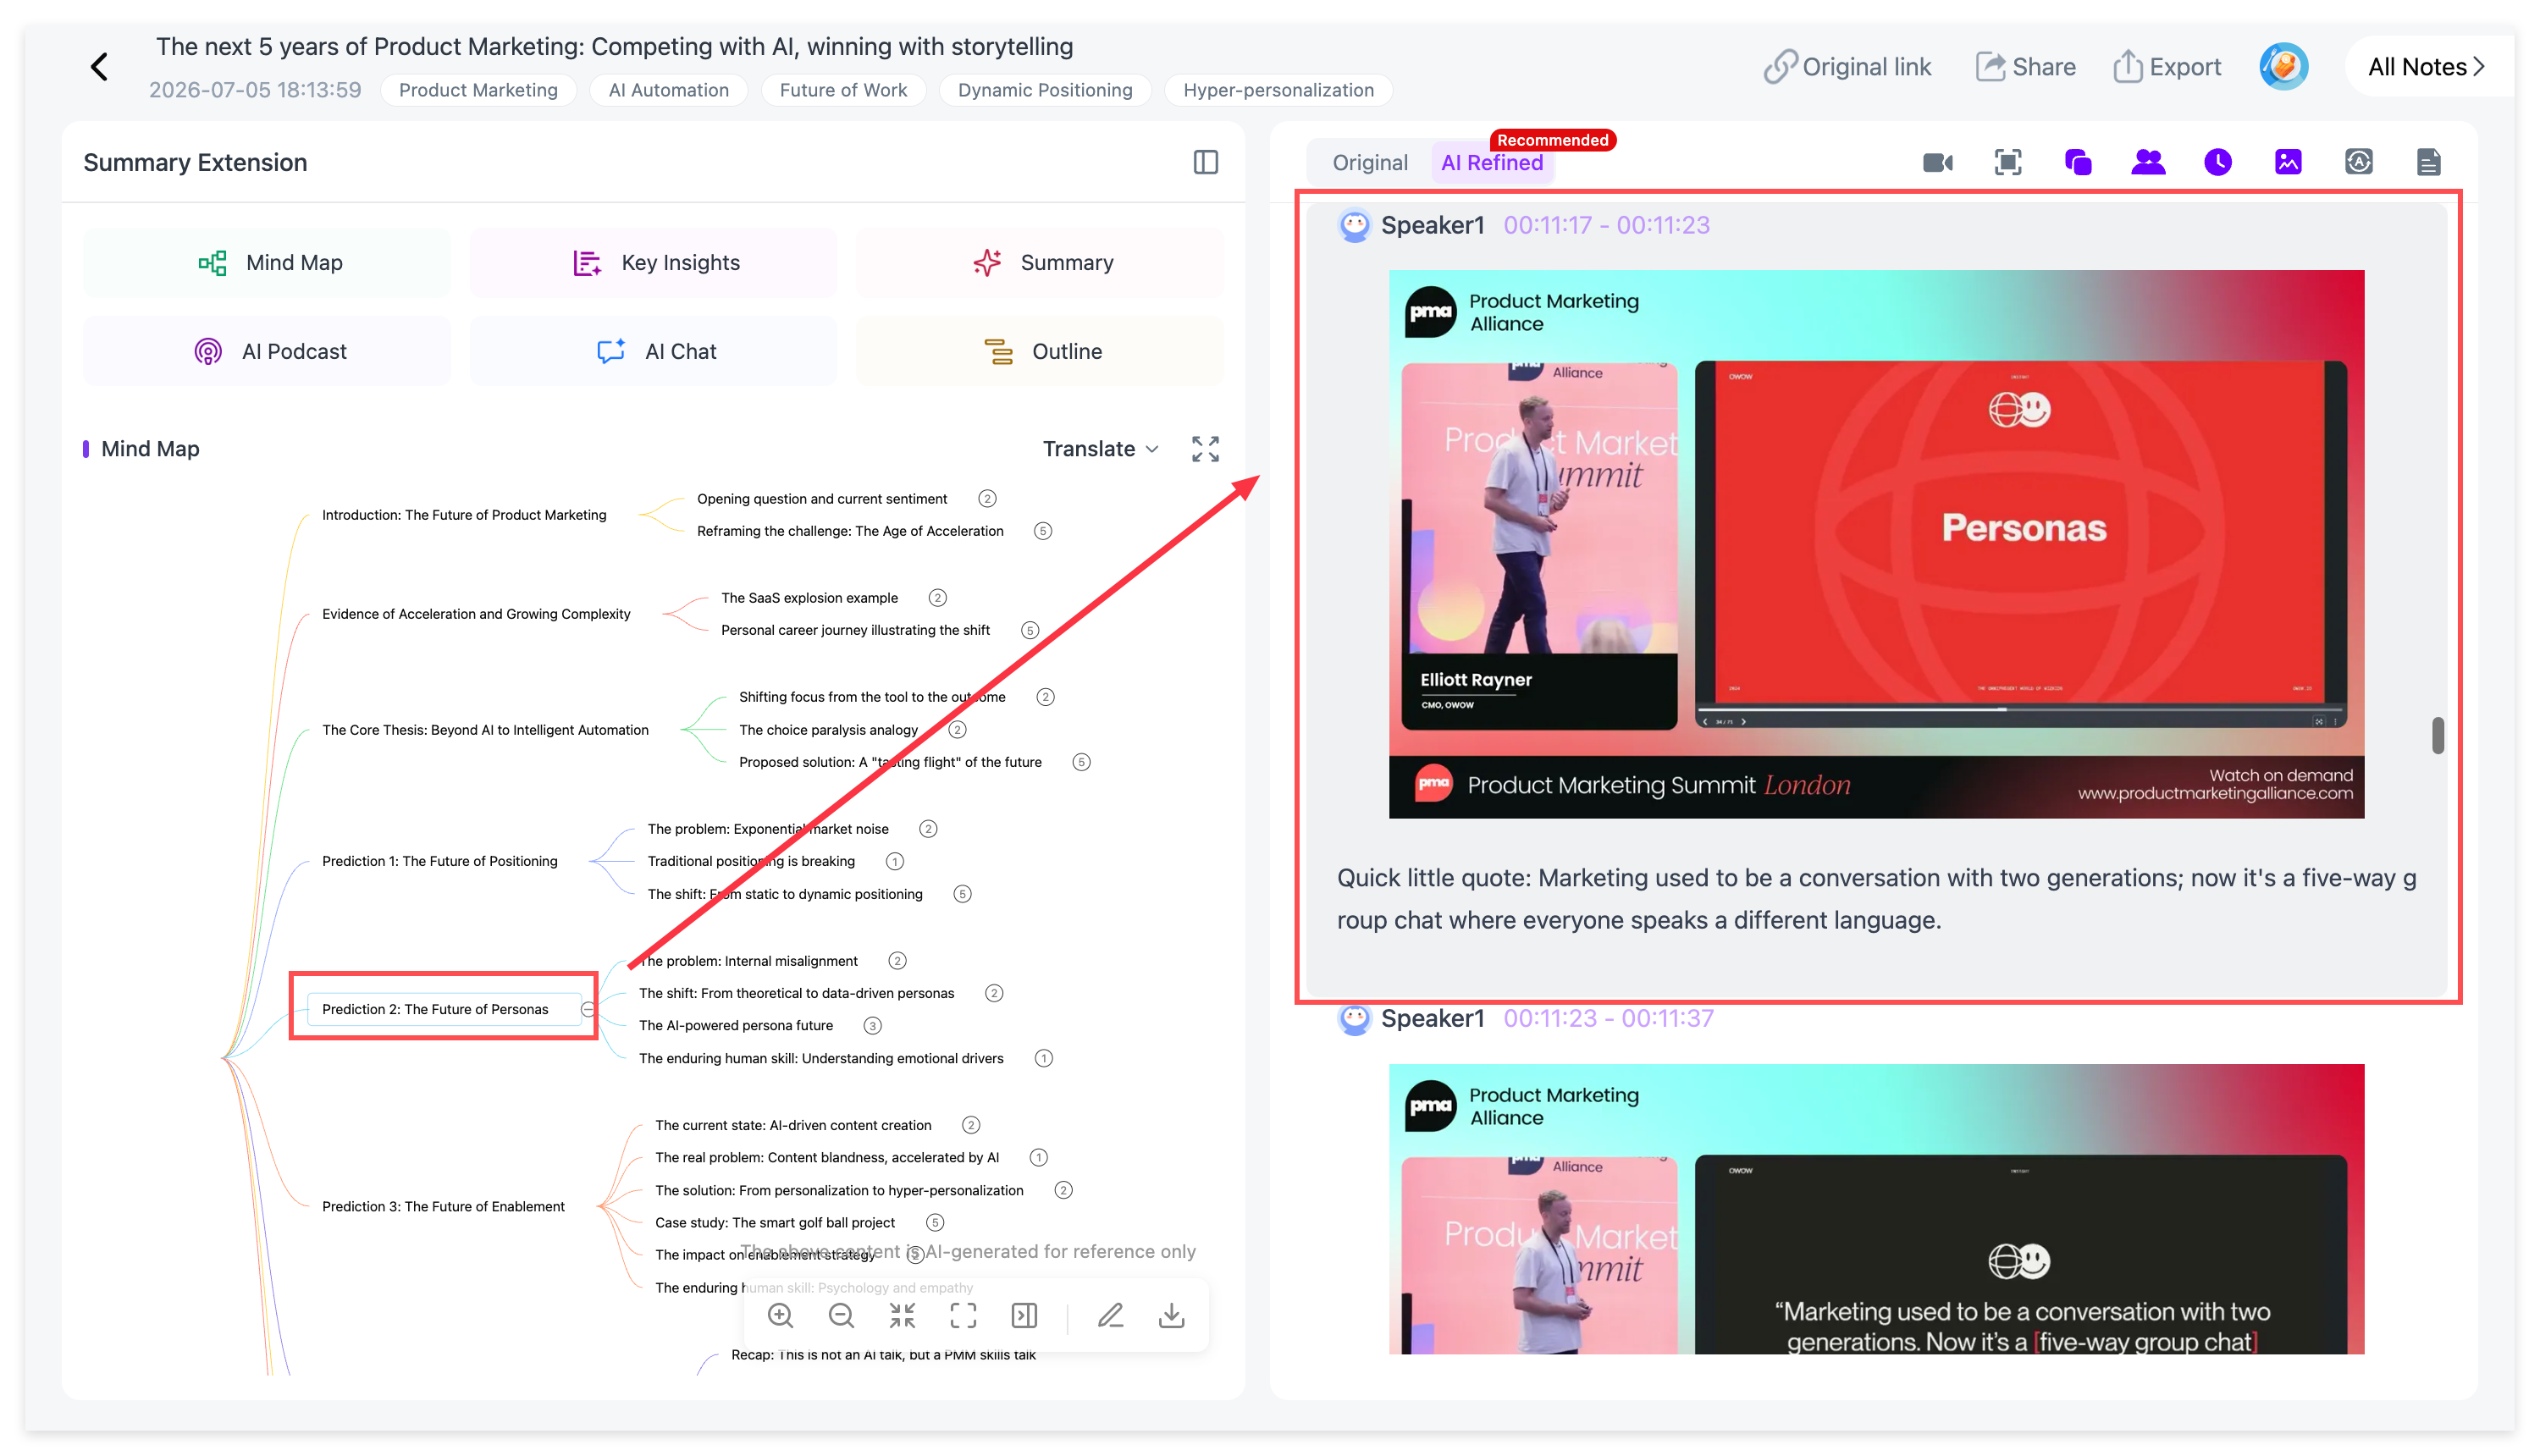This screenshot has width=2540, height=1456.
Task: Open Key Insights
Action: tap(653, 263)
